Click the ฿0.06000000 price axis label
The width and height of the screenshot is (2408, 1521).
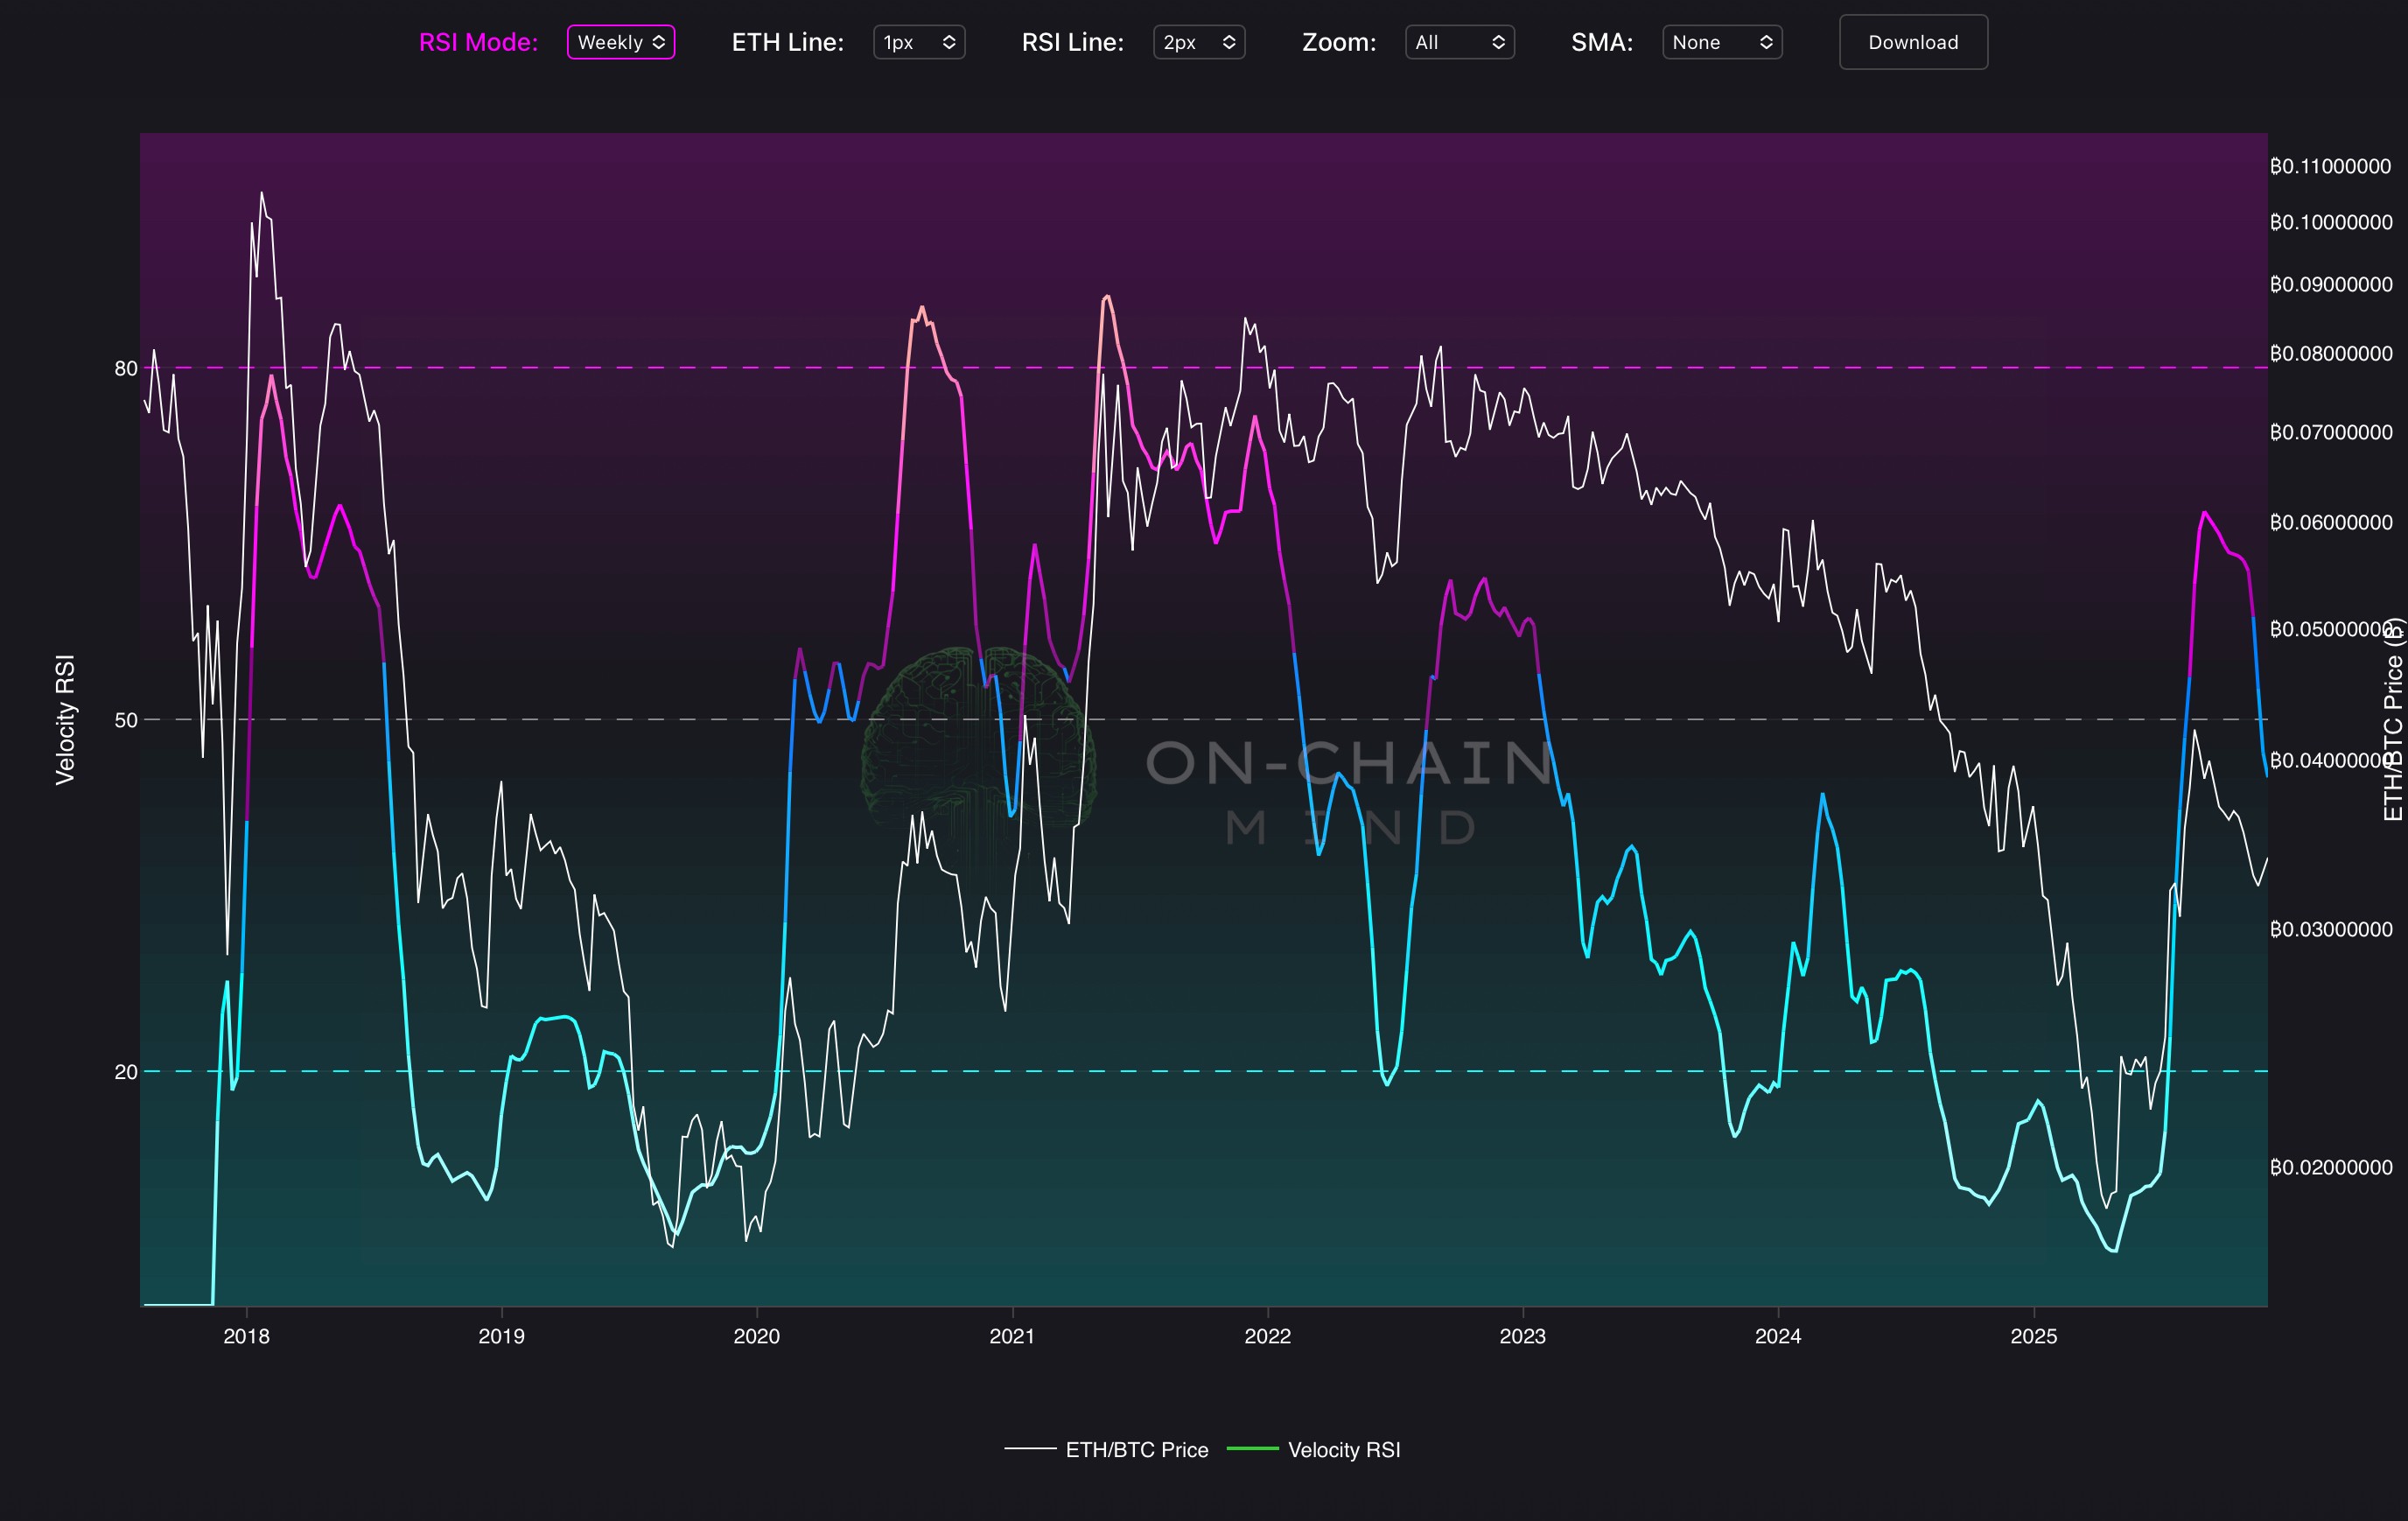coord(2330,522)
